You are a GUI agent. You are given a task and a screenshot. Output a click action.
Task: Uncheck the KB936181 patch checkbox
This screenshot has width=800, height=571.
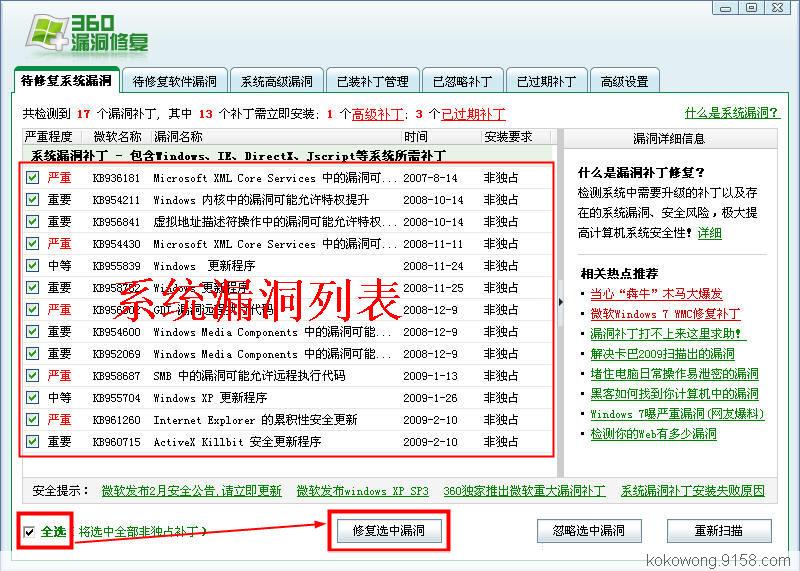coord(33,178)
